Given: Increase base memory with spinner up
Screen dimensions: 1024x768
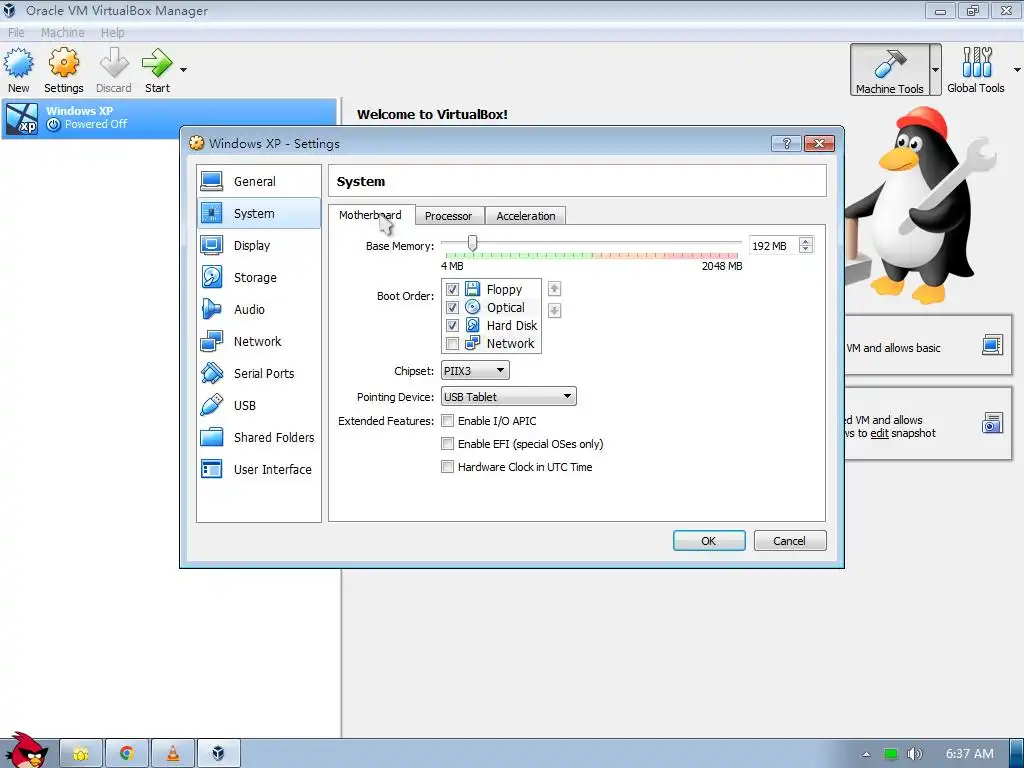Looking at the screenshot, I should coord(806,241).
